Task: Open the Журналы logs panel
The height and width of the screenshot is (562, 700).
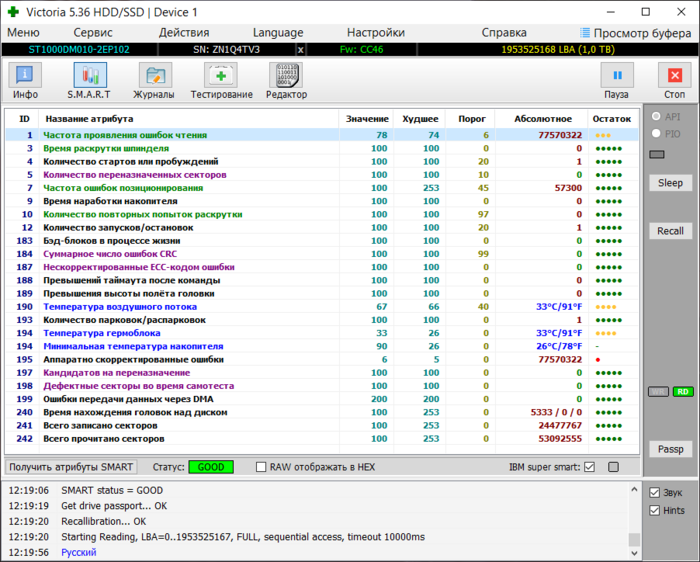Action: pos(154,75)
